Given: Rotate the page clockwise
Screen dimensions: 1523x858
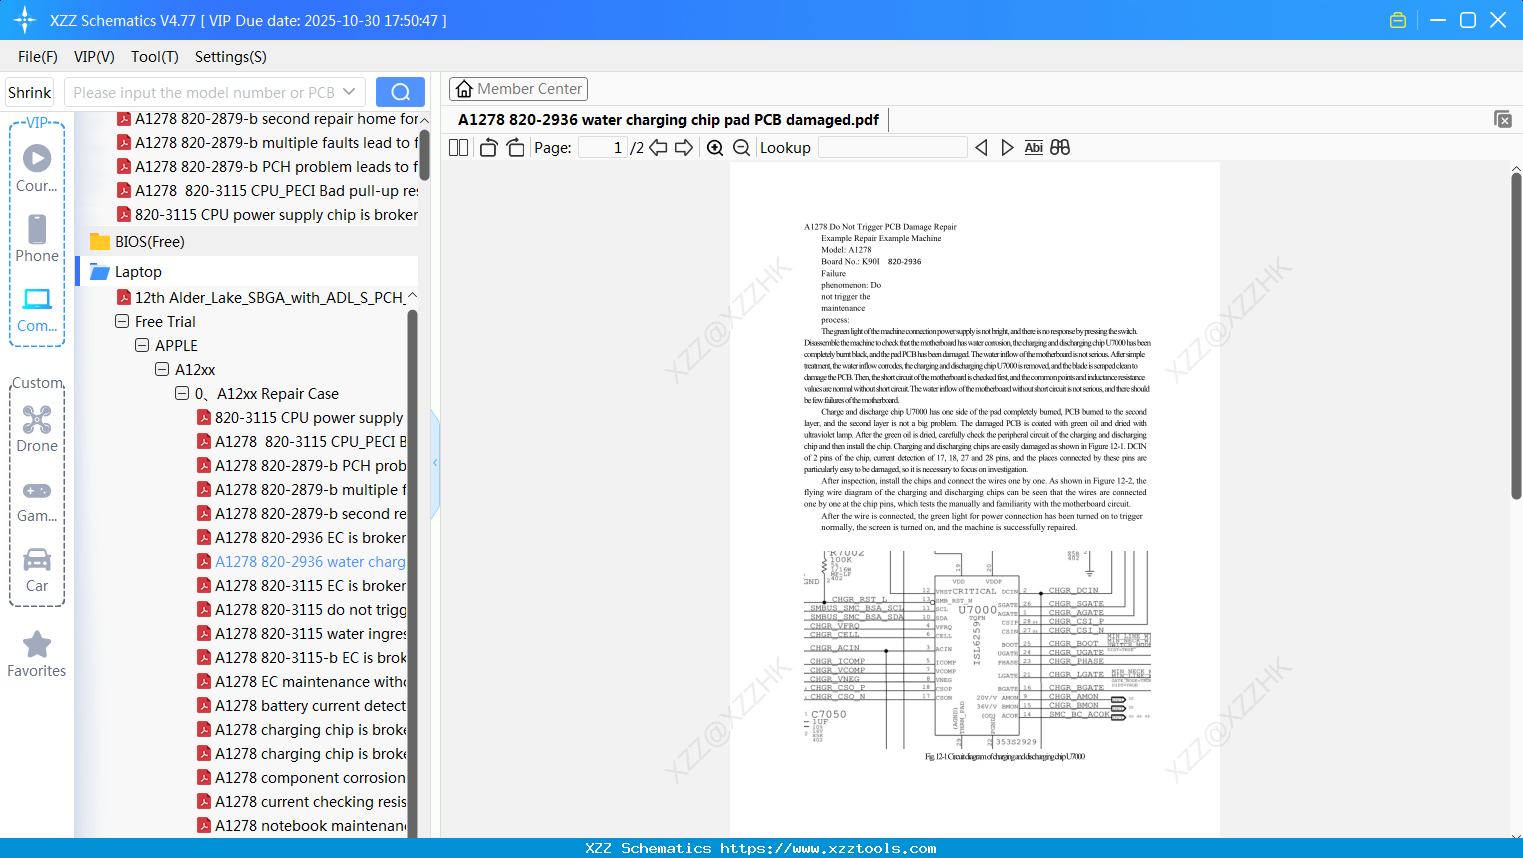Looking at the screenshot, I should [x=515, y=148].
